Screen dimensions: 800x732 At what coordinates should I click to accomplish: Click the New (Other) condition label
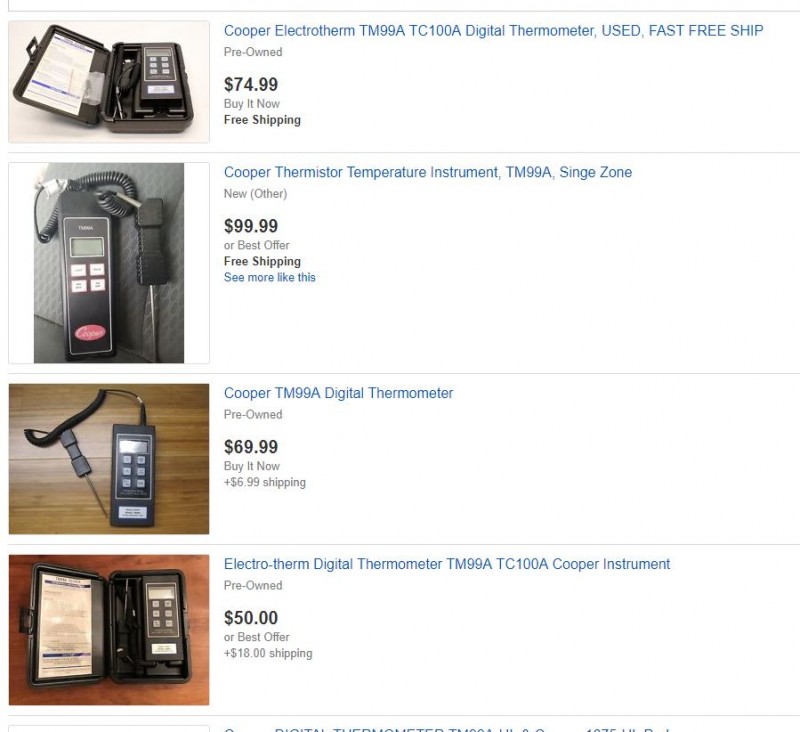(x=255, y=194)
